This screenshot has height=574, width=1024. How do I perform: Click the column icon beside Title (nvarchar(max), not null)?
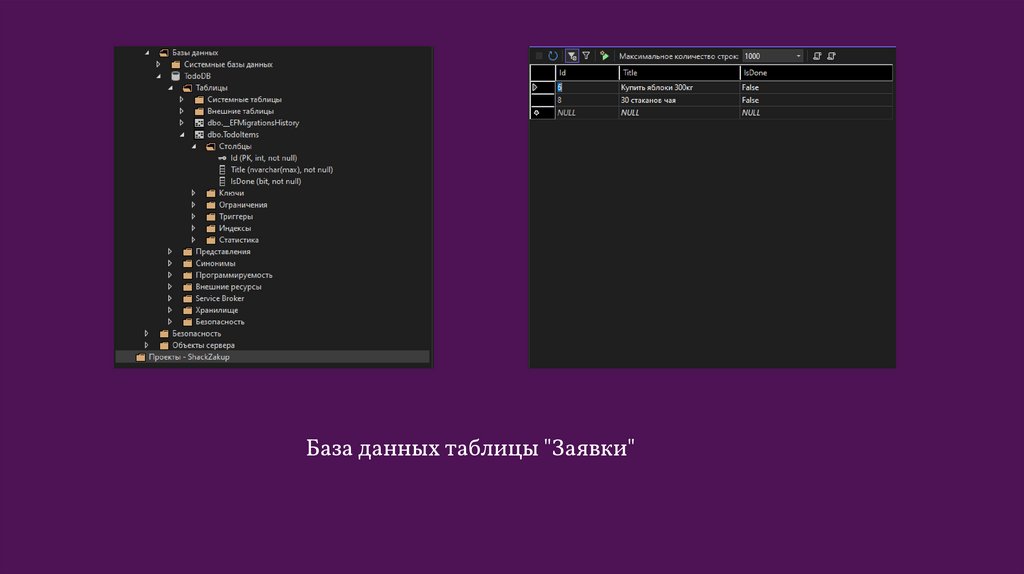point(222,170)
